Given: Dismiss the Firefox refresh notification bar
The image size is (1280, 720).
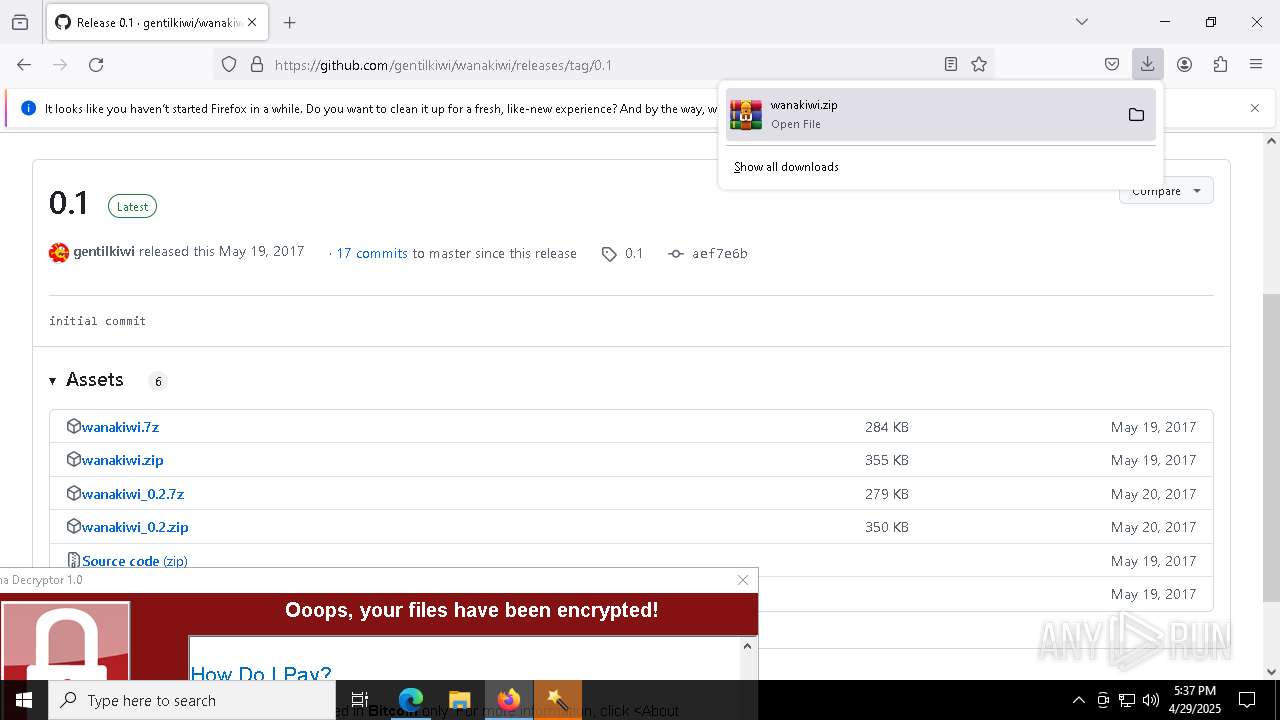Looking at the screenshot, I should pyautogui.click(x=1255, y=108).
